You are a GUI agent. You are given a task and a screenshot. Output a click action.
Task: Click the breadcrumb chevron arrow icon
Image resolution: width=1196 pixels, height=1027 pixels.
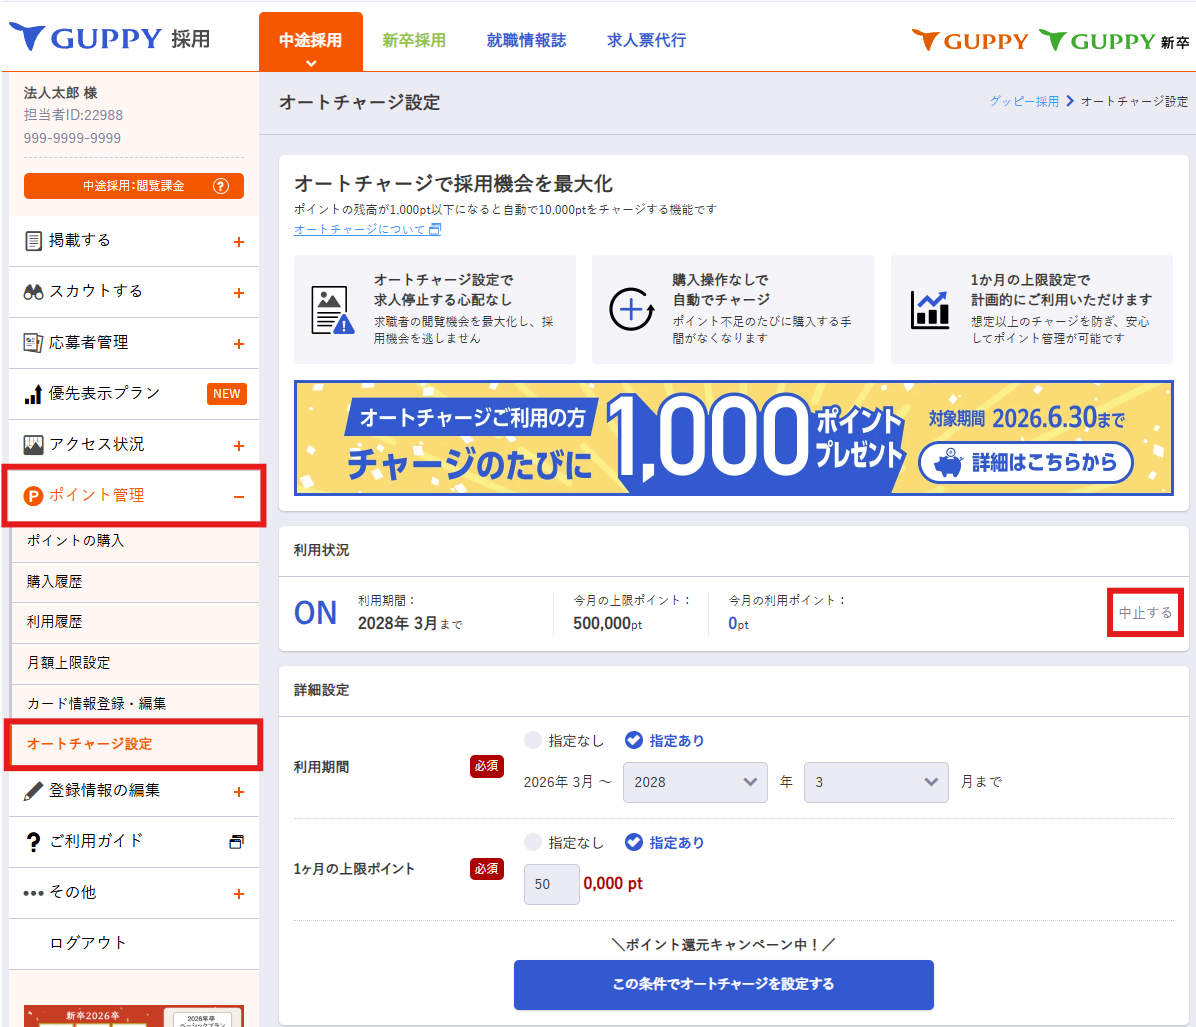(x=1070, y=101)
